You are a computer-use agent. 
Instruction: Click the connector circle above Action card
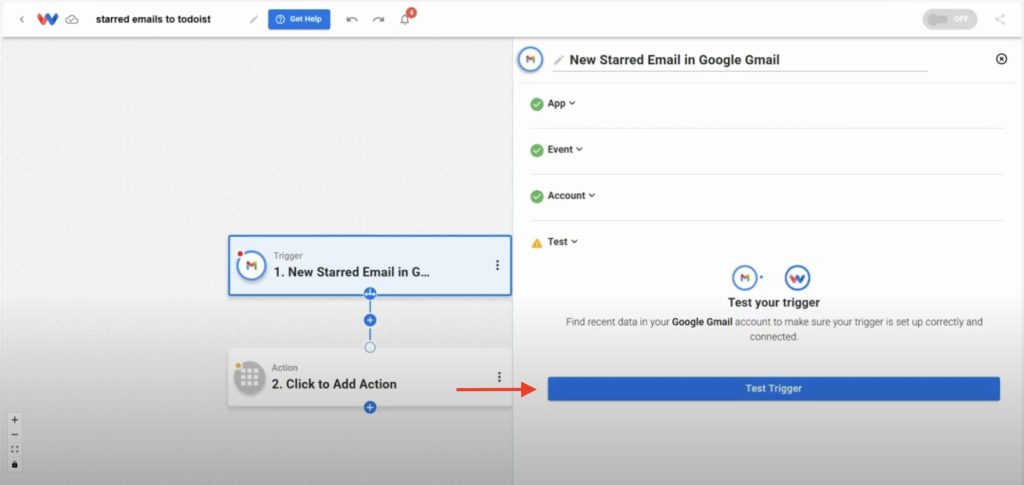[x=370, y=347]
